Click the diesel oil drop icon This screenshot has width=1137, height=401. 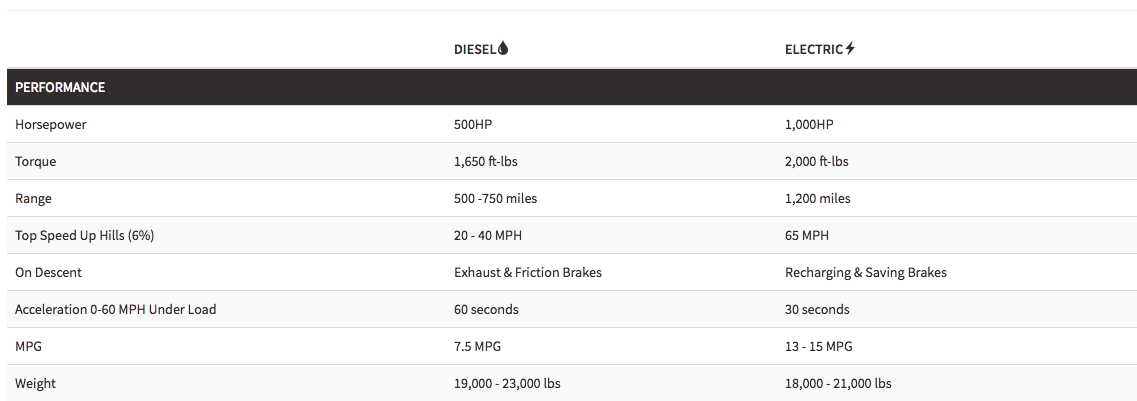503,49
